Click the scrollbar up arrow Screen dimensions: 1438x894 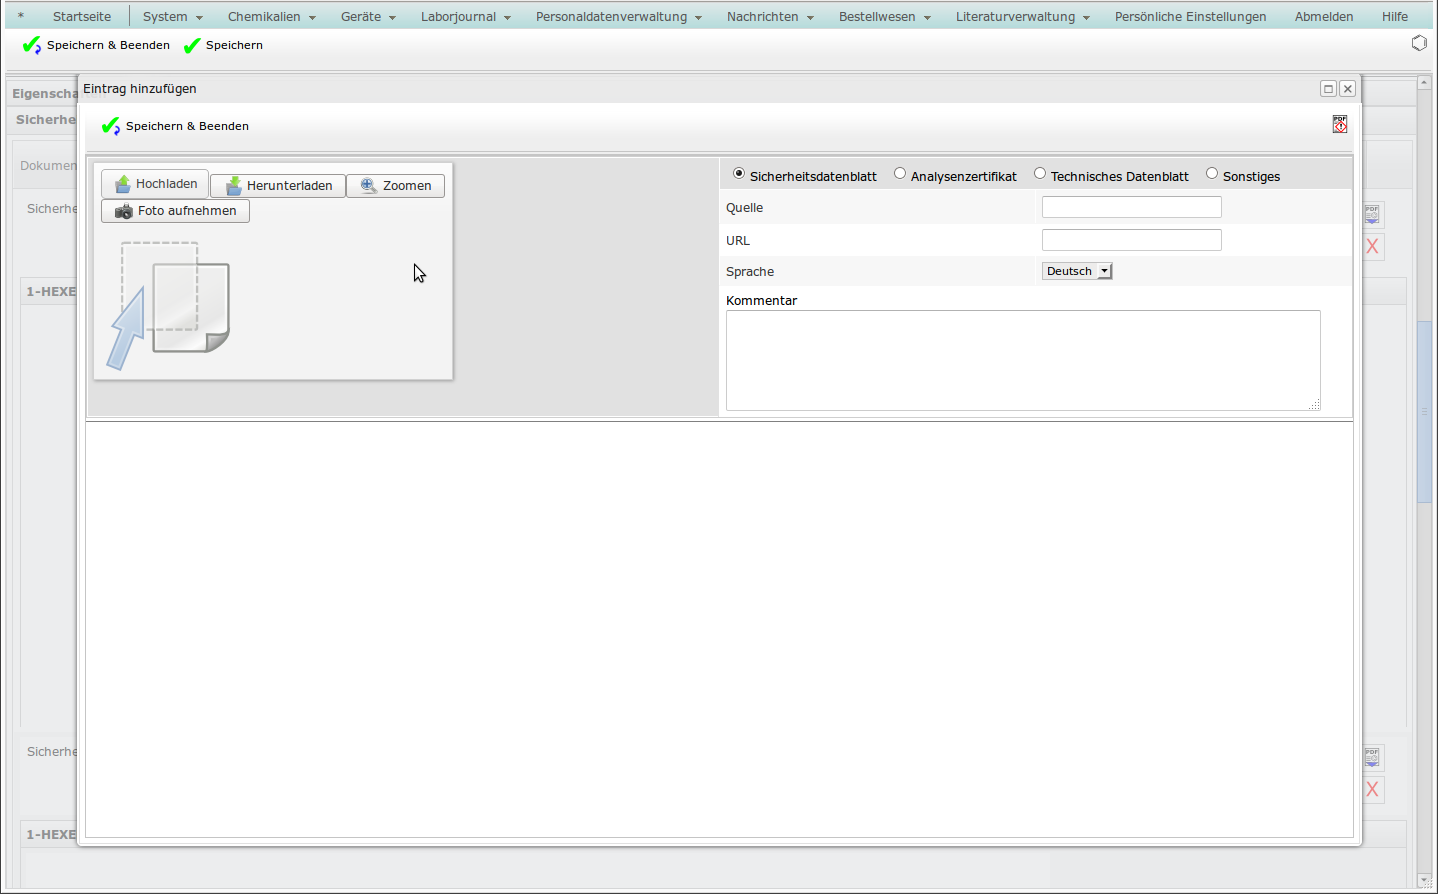point(1424,83)
